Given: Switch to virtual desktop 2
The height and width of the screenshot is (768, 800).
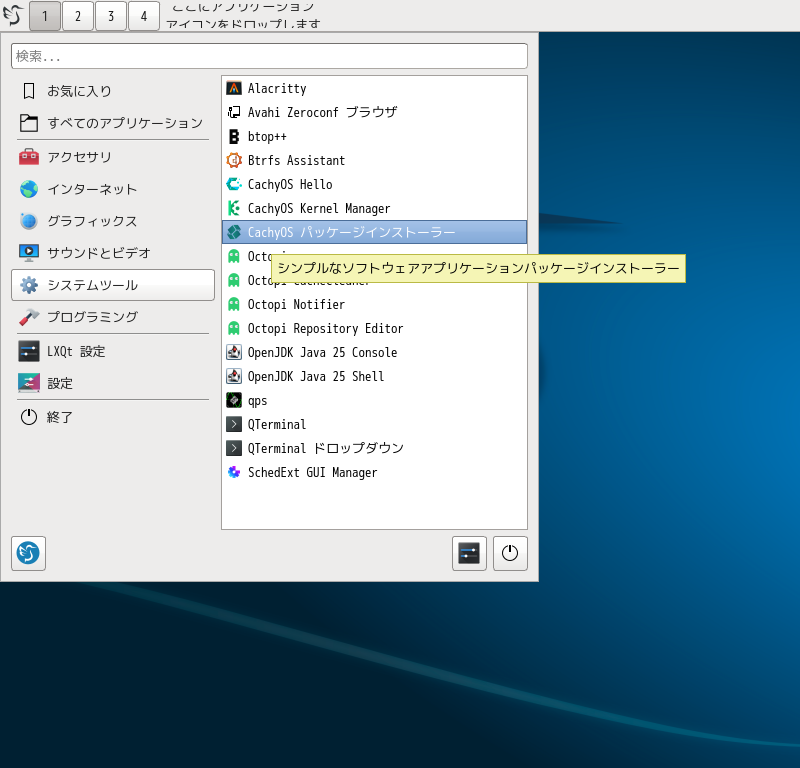Looking at the screenshot, I should [x=78, y=16].
